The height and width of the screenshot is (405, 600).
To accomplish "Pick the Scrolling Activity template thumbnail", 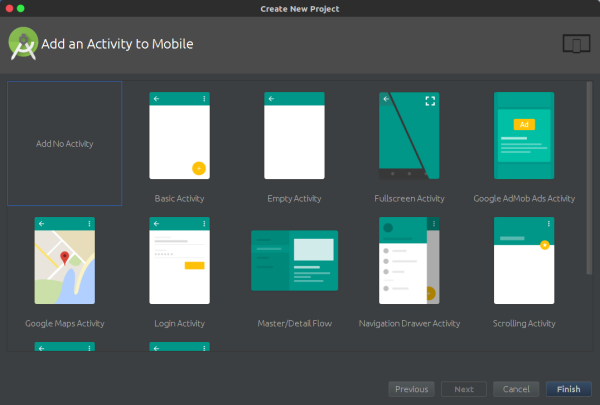I will tap(524, 261).
